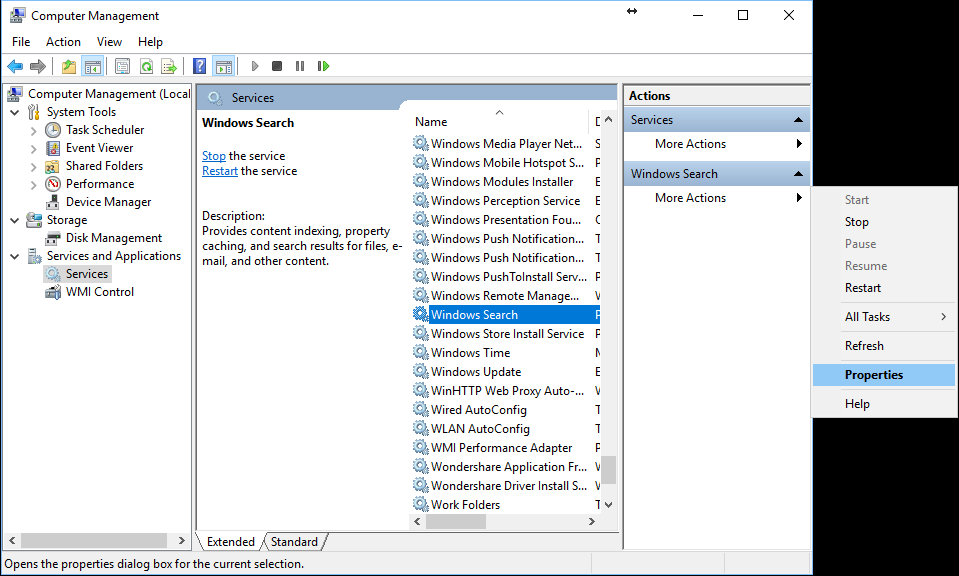Select the Windows Search service row
Image resolution: width=959 pixels, height=576 pixels.
pos(505,315)
